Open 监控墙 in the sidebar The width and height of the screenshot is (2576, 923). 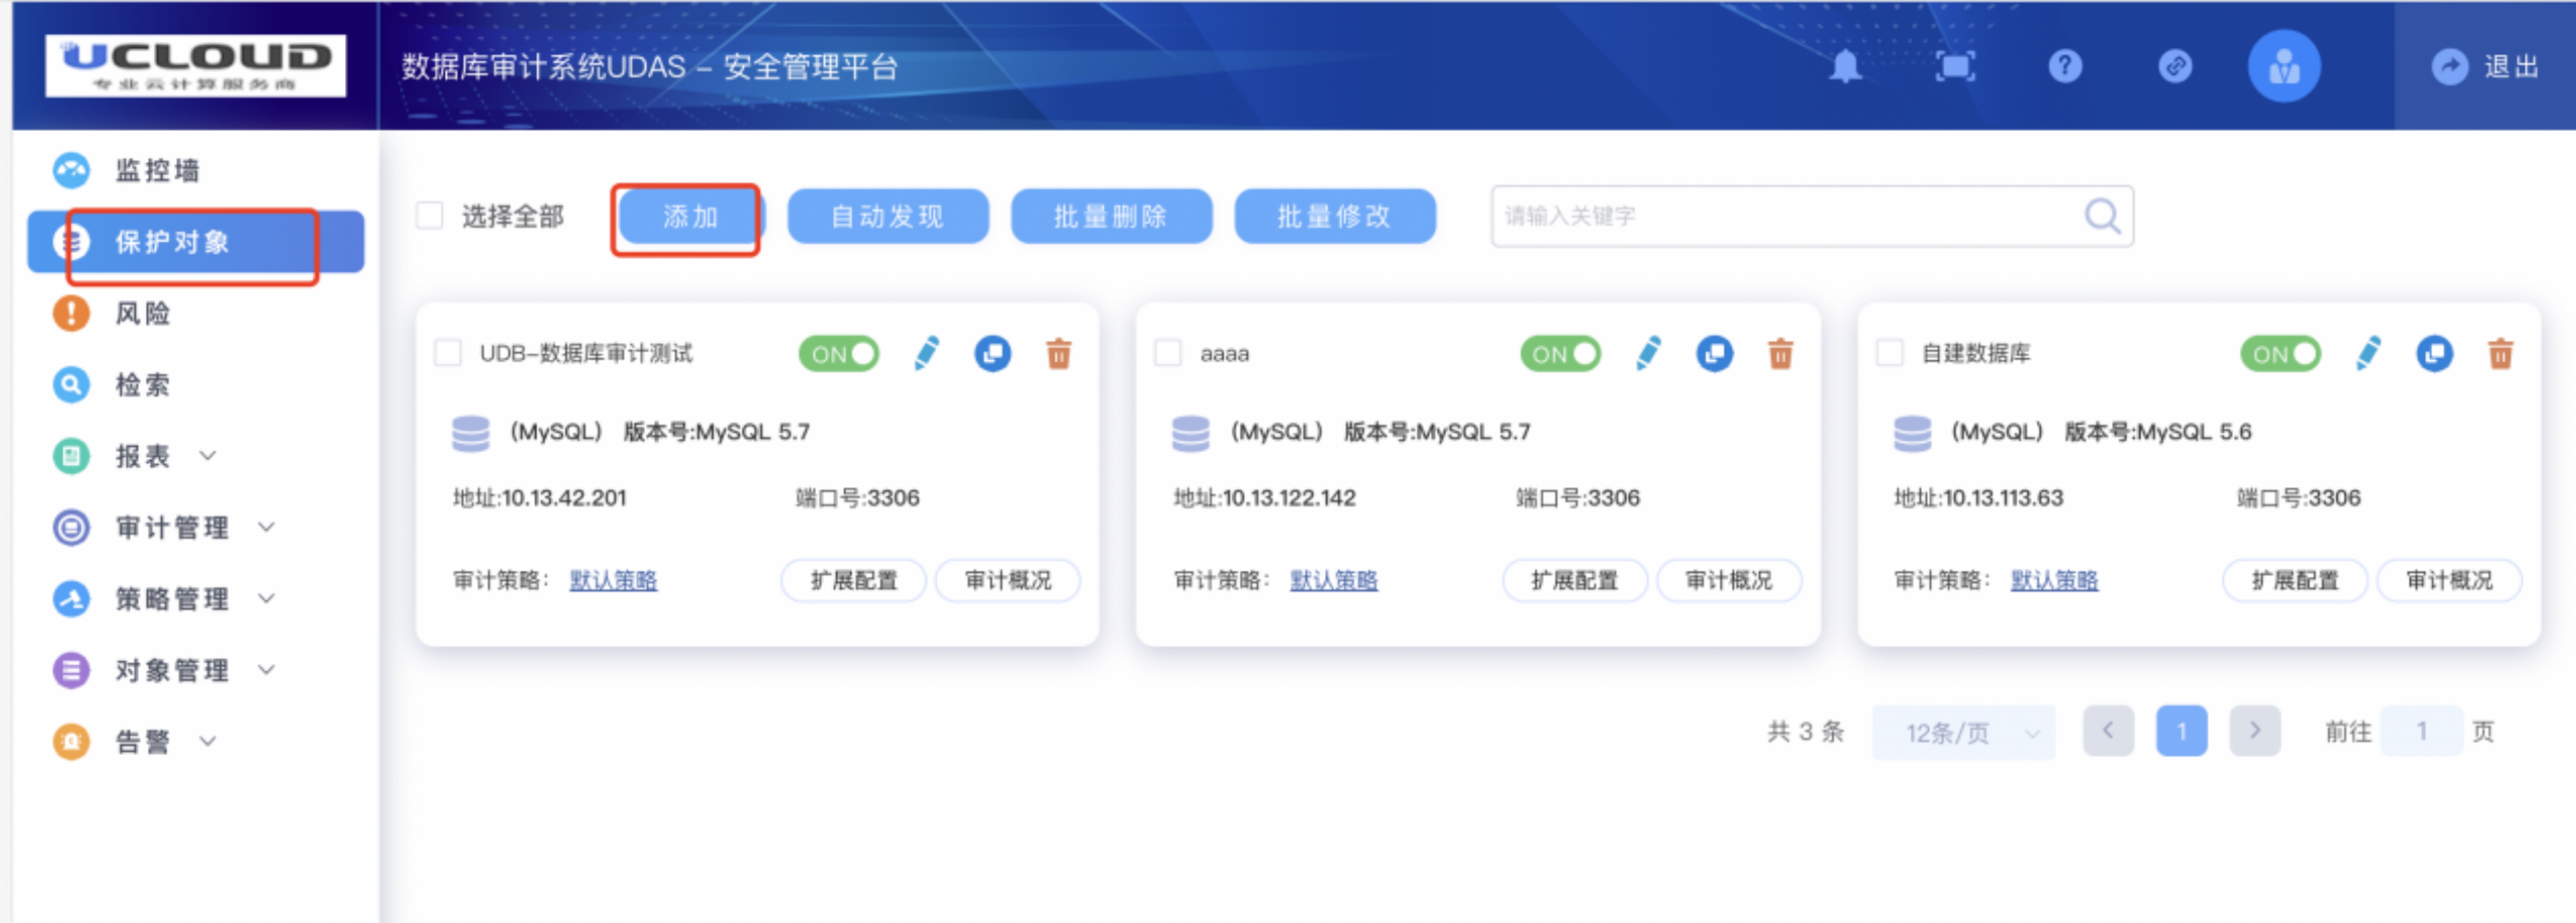click(157, 170)
